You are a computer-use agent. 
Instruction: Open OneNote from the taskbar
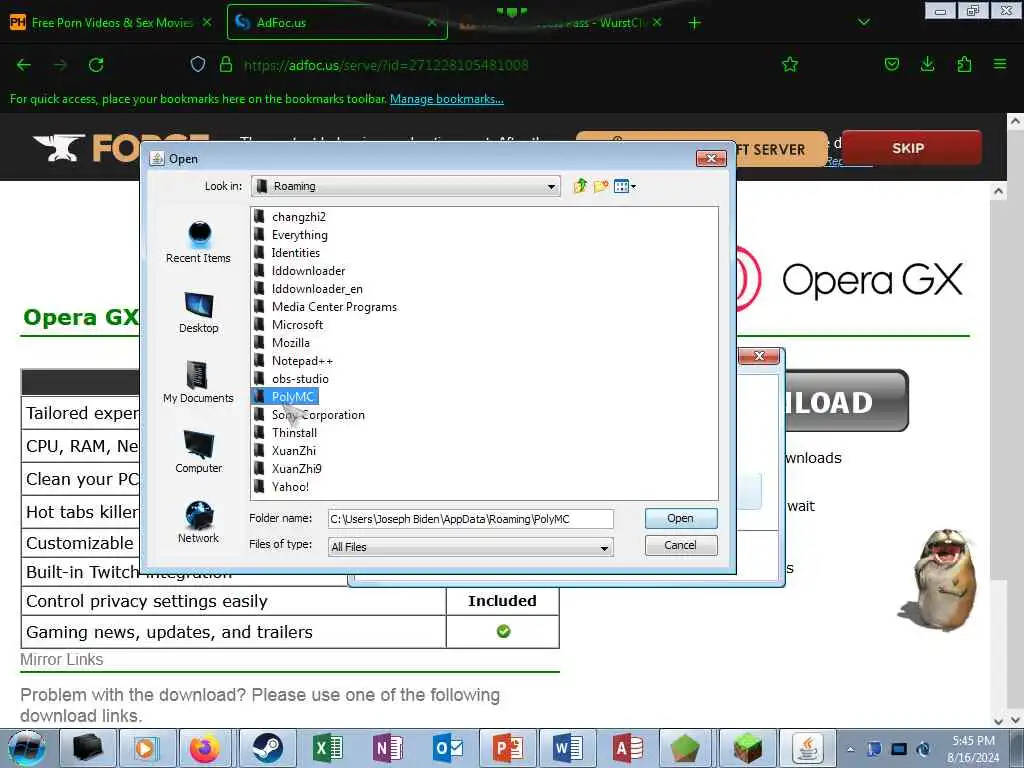pos(387,748)
